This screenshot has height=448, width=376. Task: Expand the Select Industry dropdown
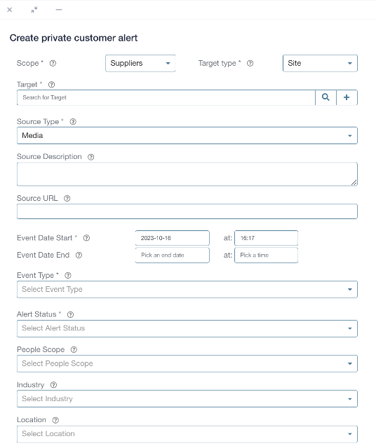click(187, 399)
